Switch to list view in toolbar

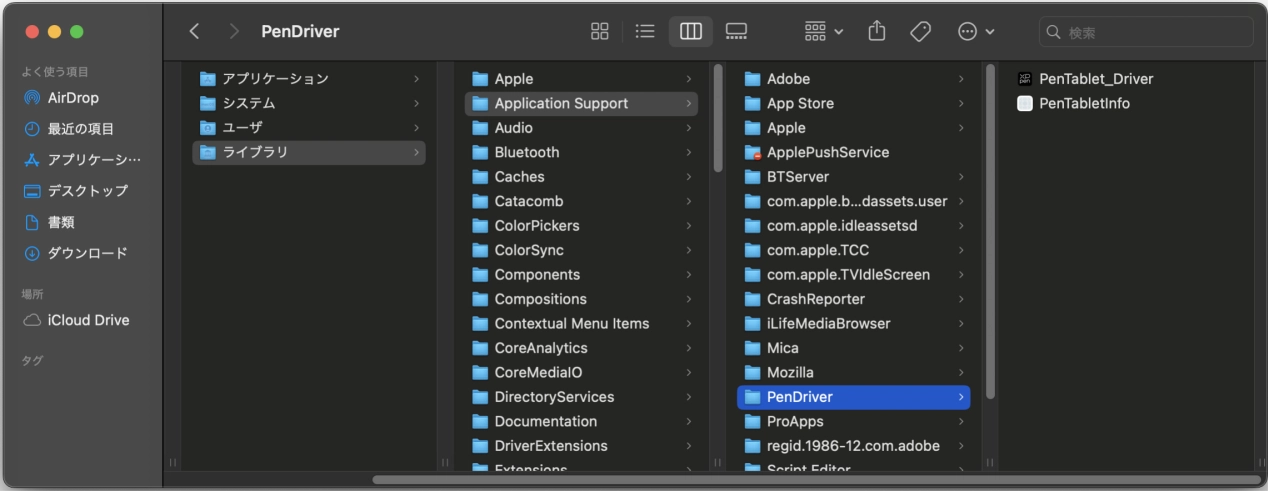pyautogui.click(x=645, y=31)
